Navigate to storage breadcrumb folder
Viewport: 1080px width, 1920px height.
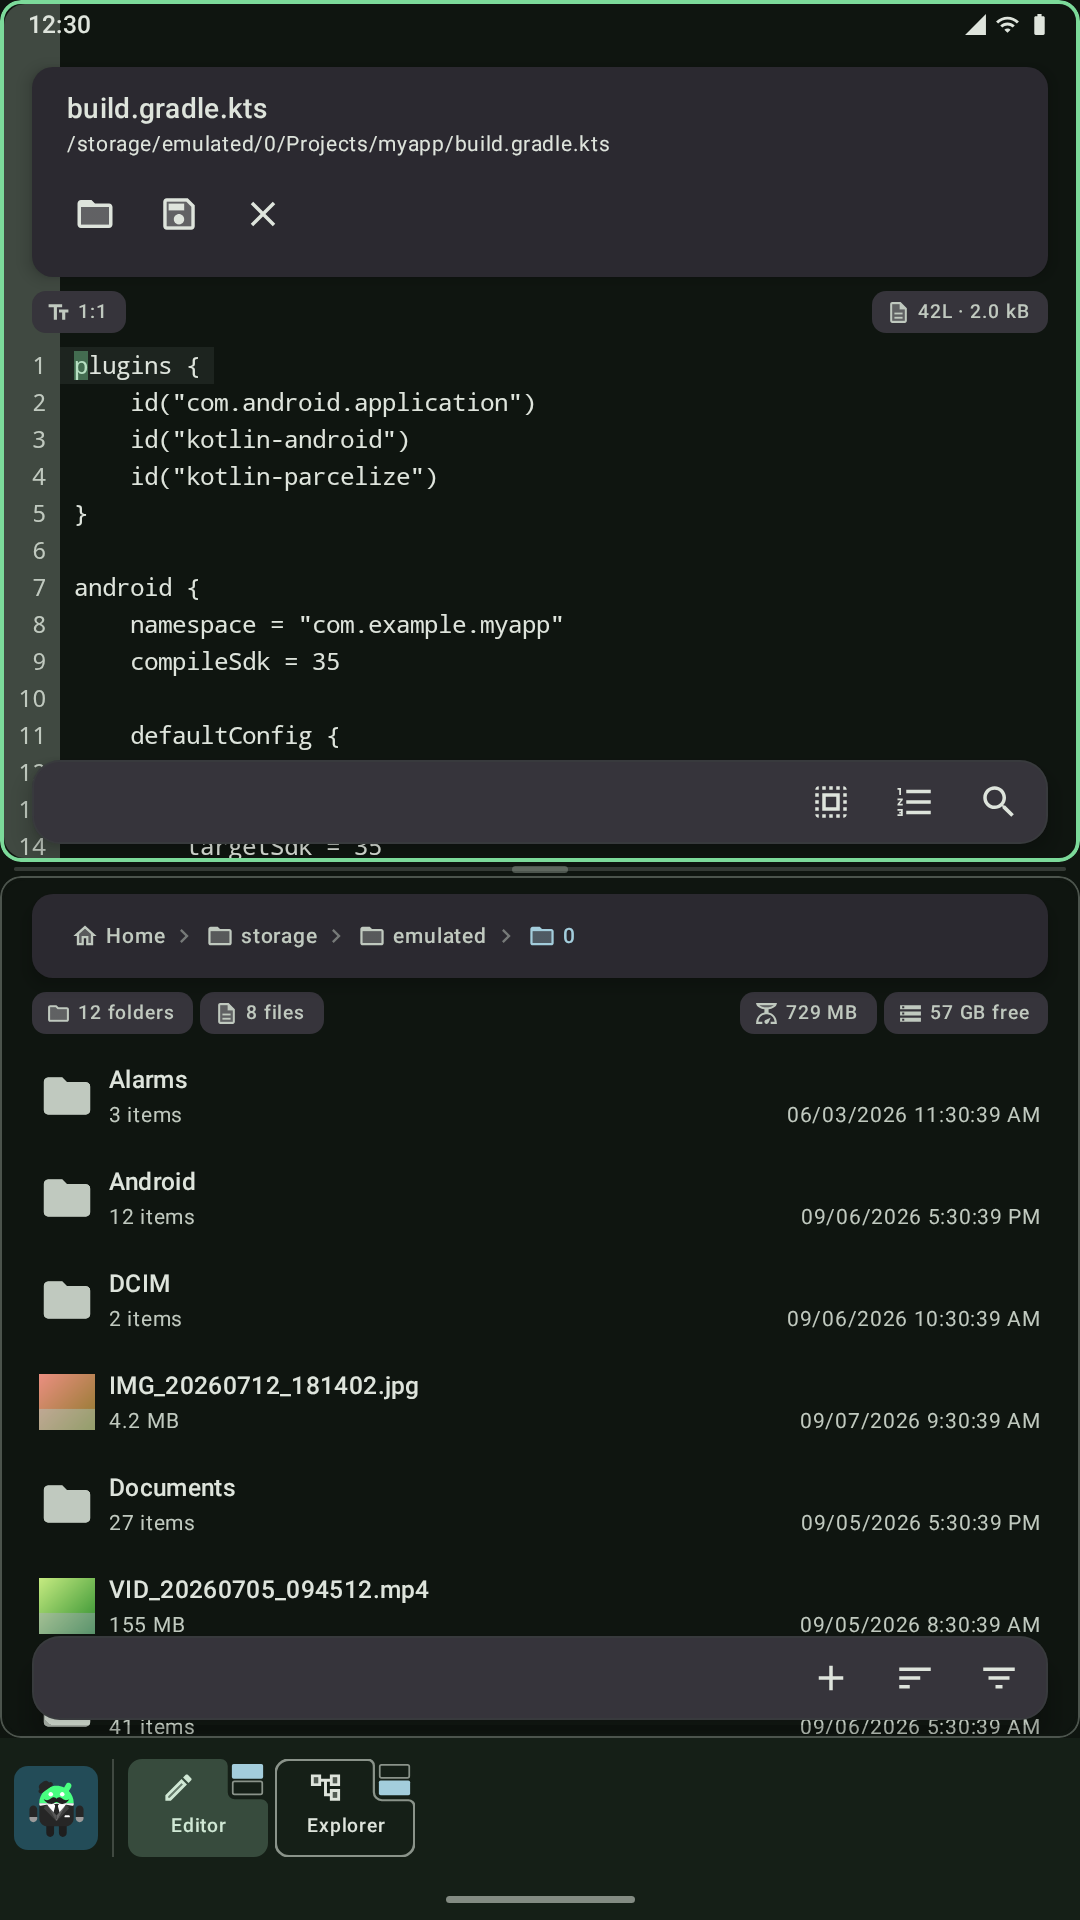coord(263,936)
